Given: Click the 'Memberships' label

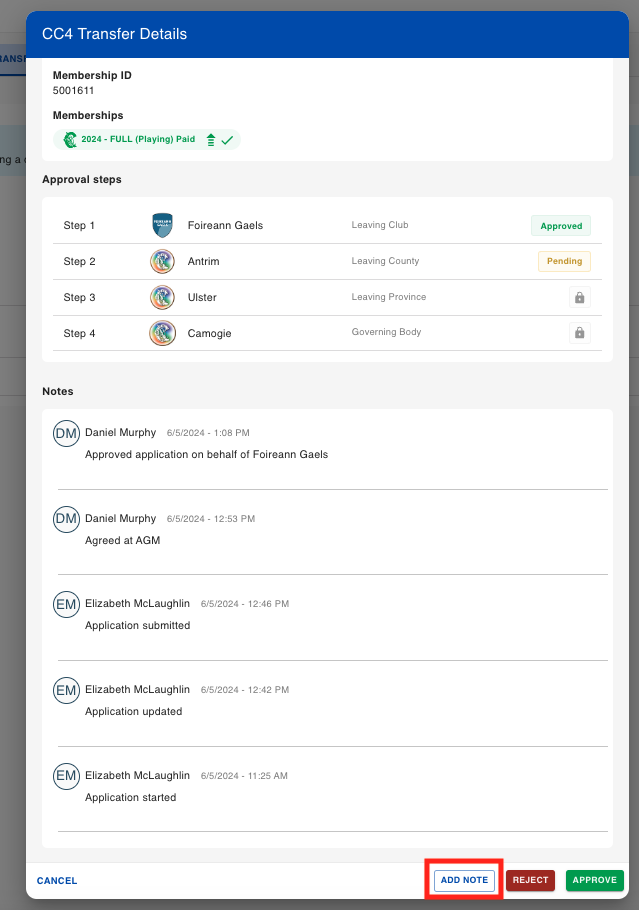Looking at the screenshot, I should pyautogui.click(x=88, y=115).
